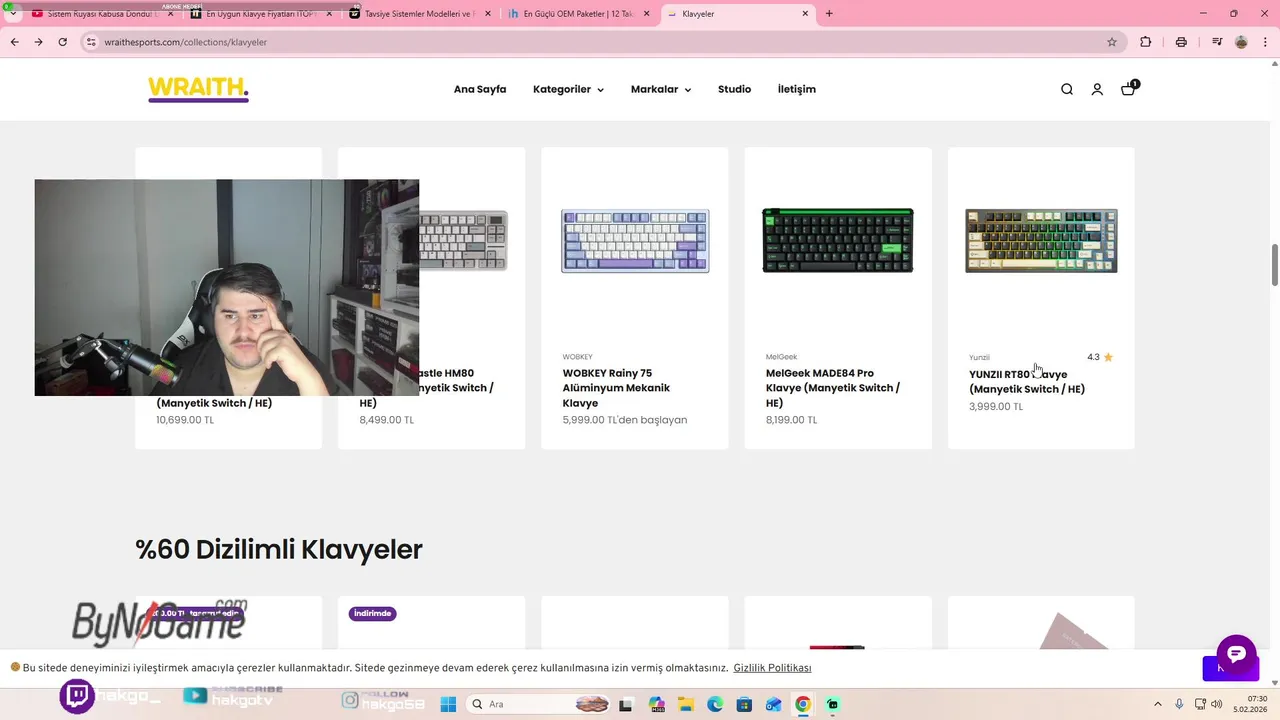Open the live chat bubble
The image size is (1280, 720).
click(x=1236, y=654)
